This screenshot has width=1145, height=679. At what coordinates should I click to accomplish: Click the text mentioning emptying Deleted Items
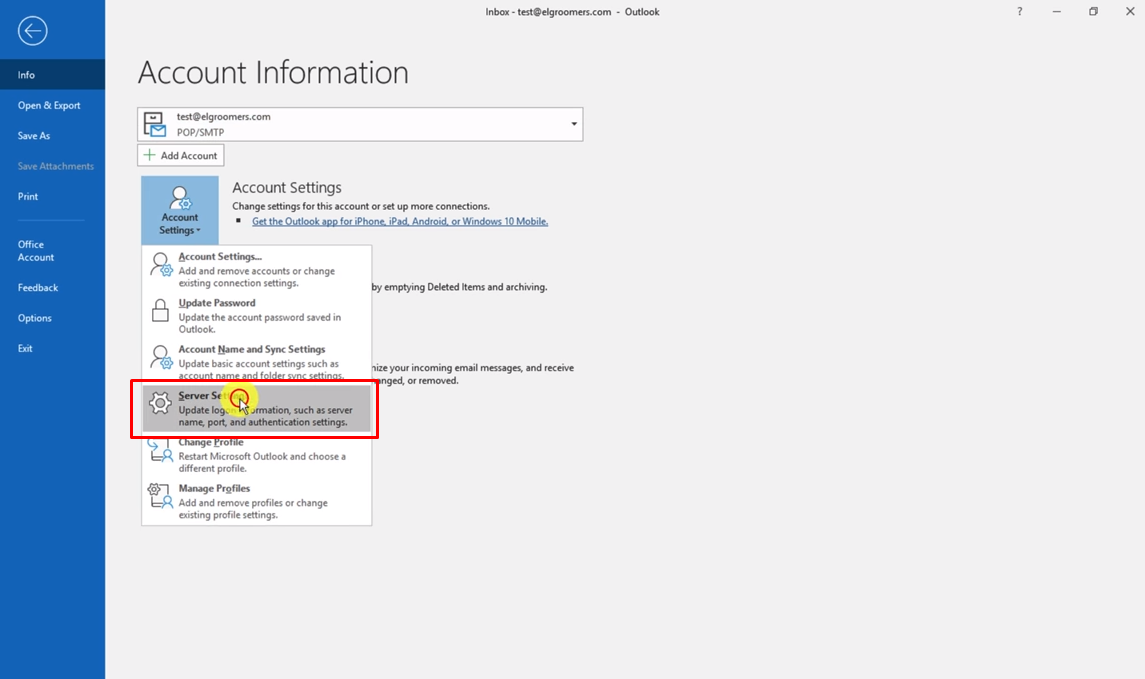(459, 287)
